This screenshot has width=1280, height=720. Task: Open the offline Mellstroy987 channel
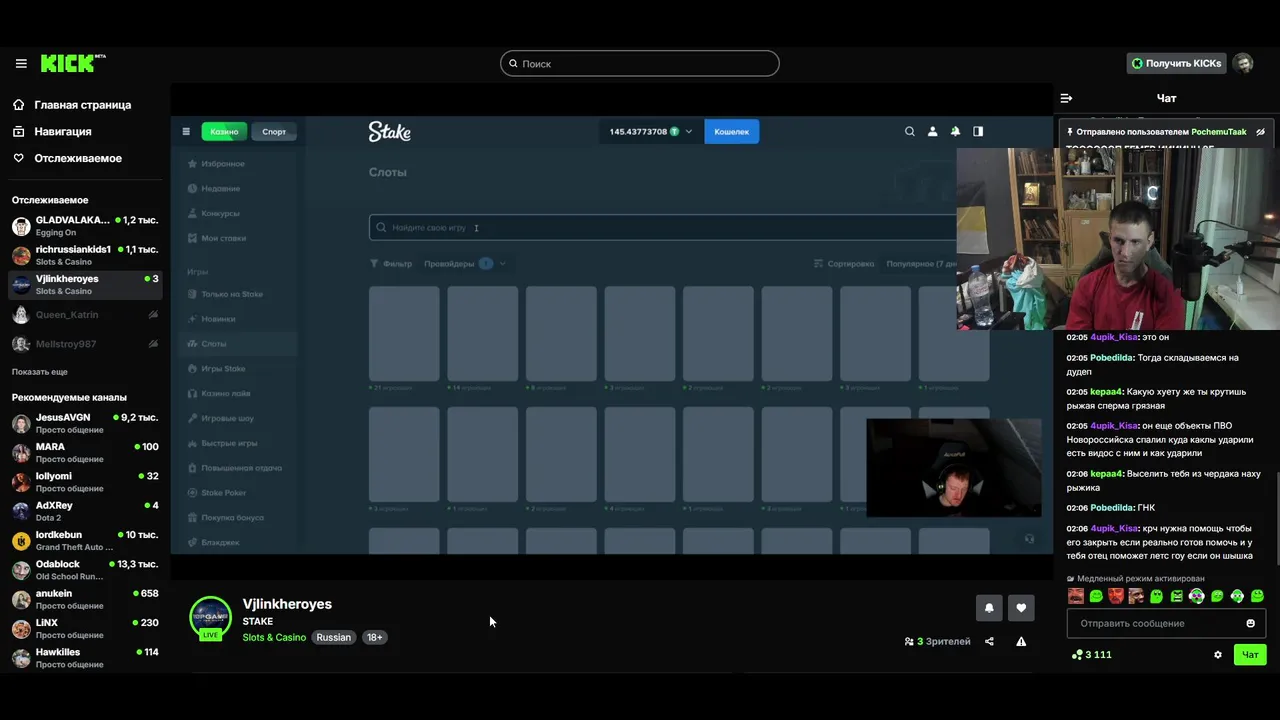tap(85, 344)
